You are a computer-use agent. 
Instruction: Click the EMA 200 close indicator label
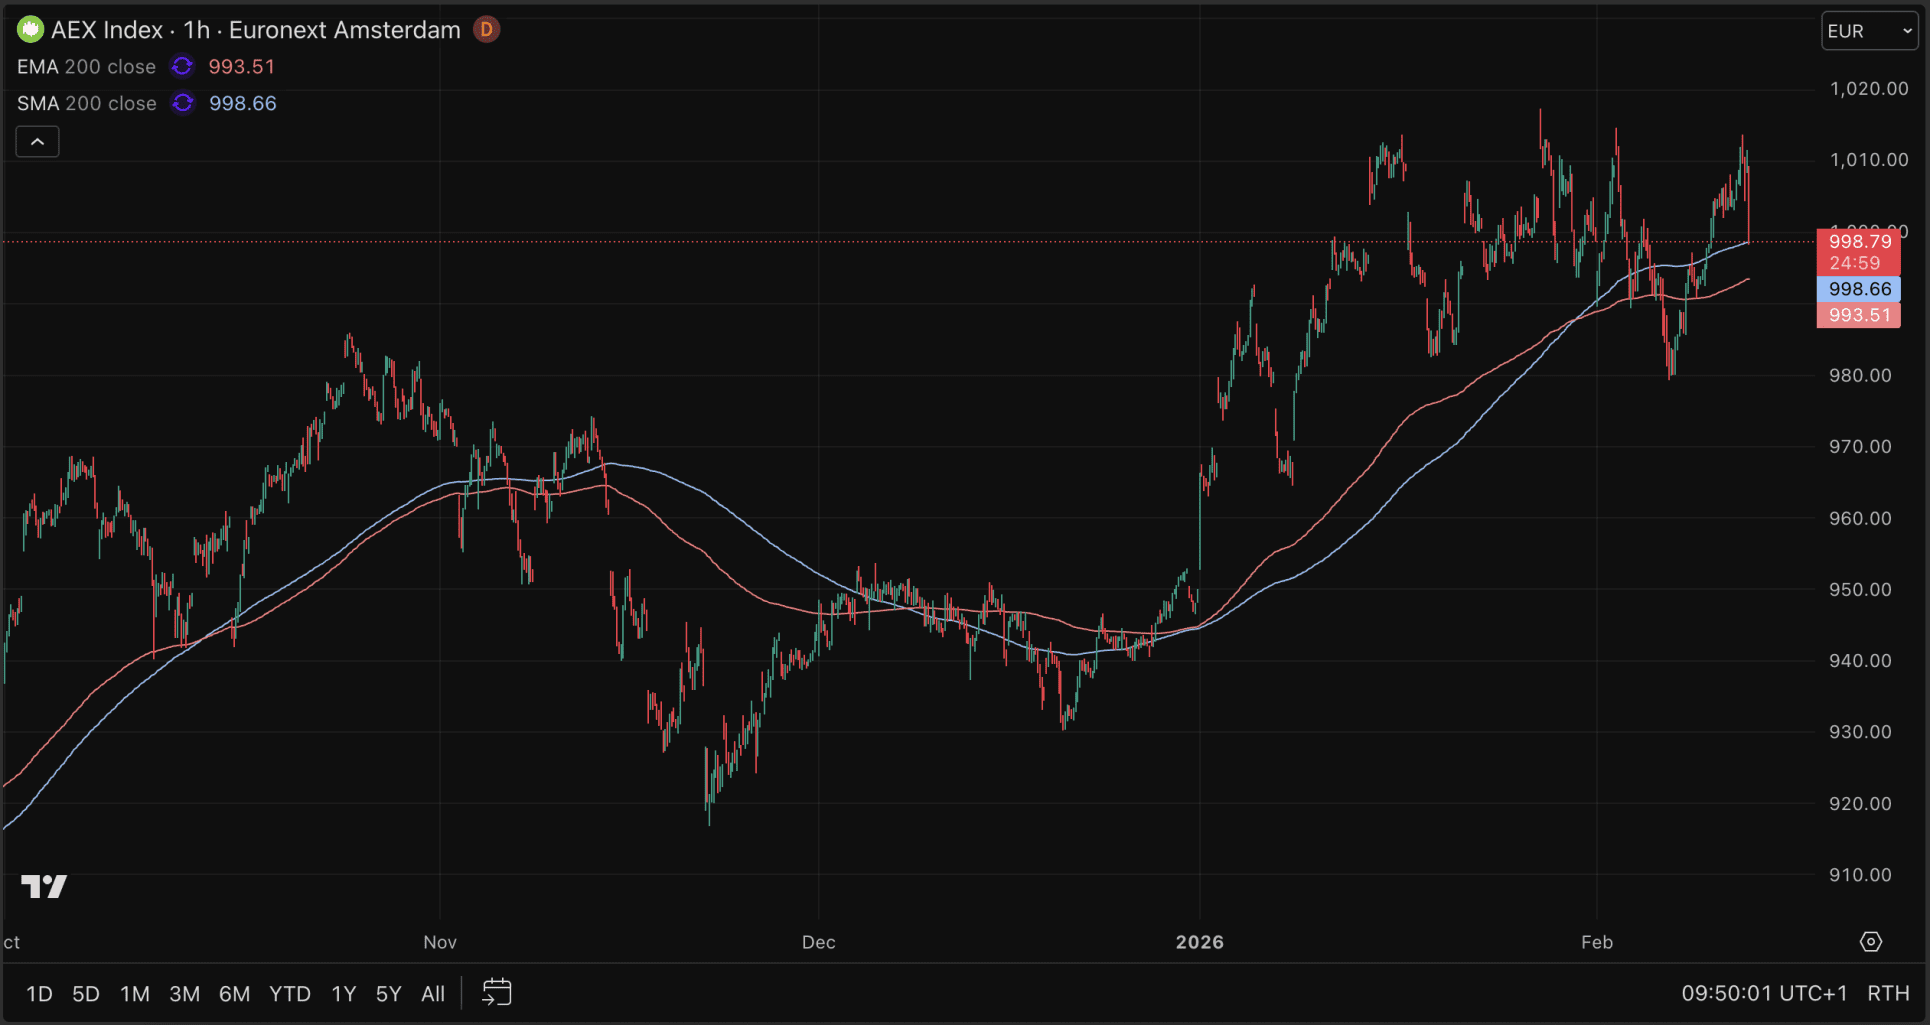[86, 67]
